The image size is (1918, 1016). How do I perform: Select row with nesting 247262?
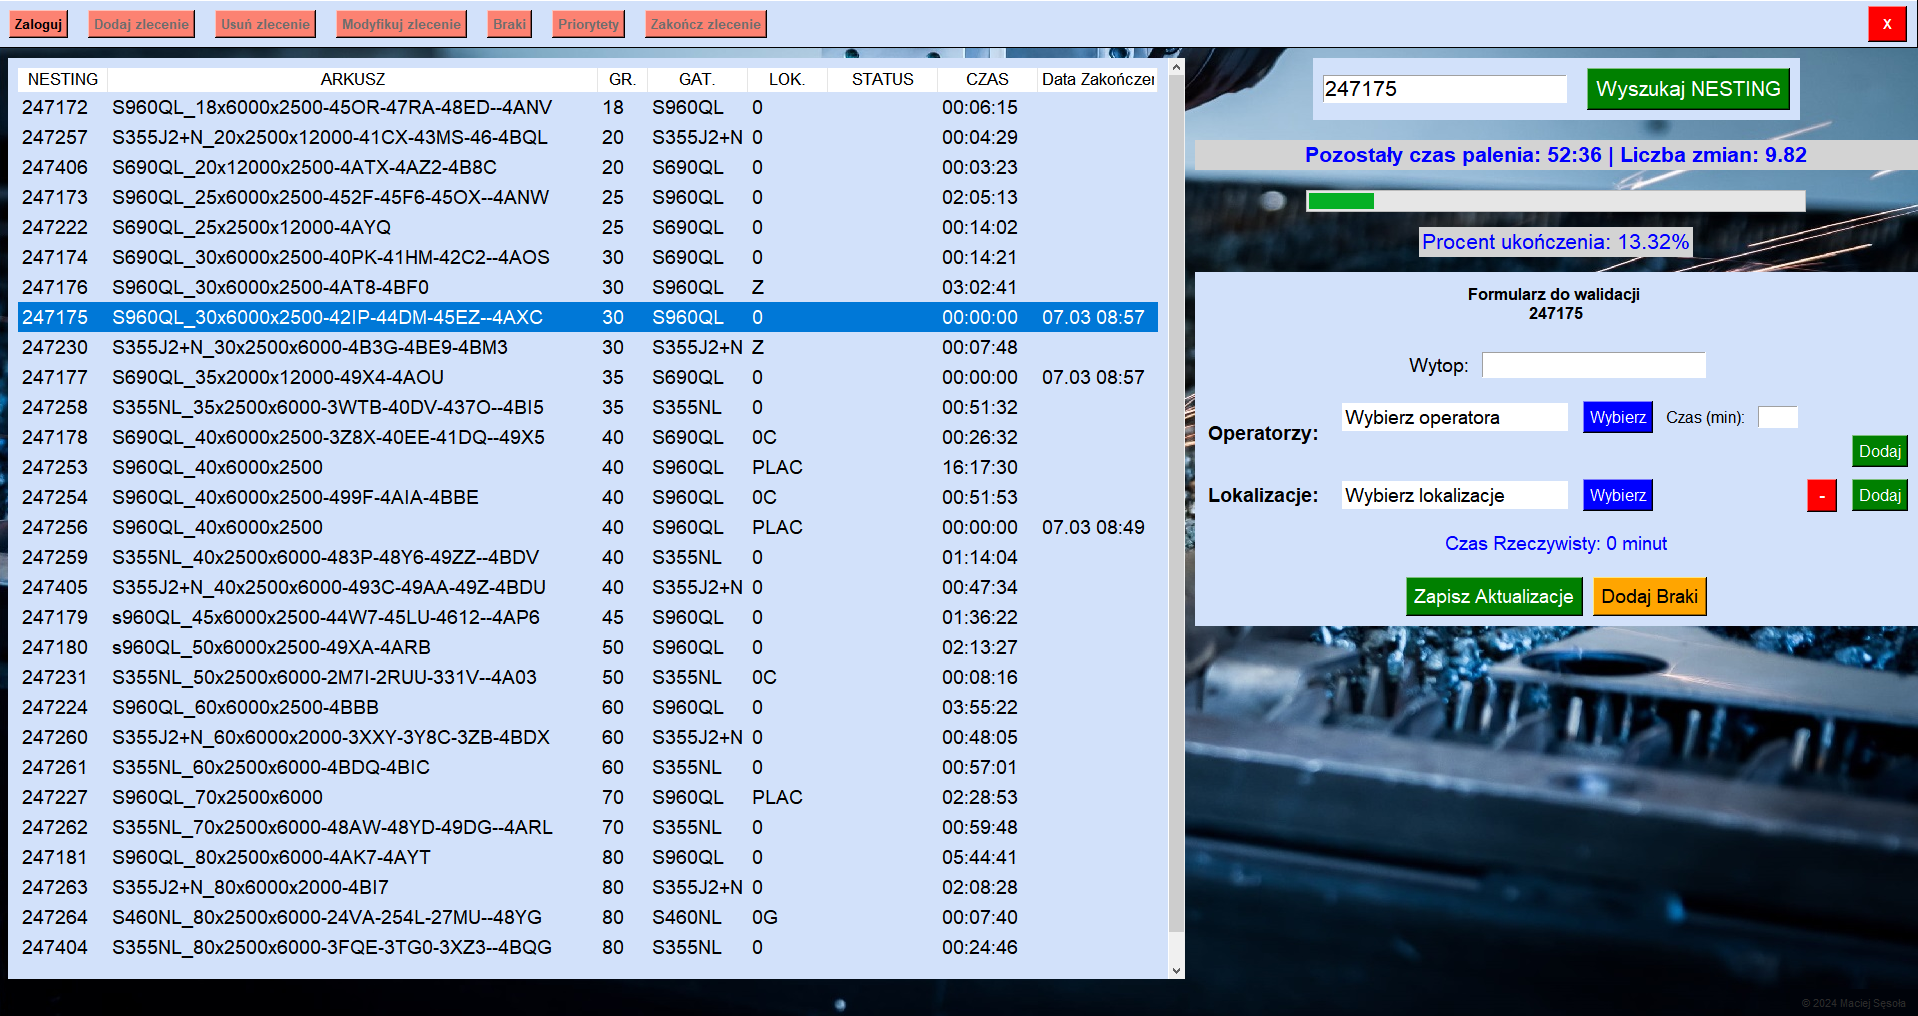coord(588,827)
